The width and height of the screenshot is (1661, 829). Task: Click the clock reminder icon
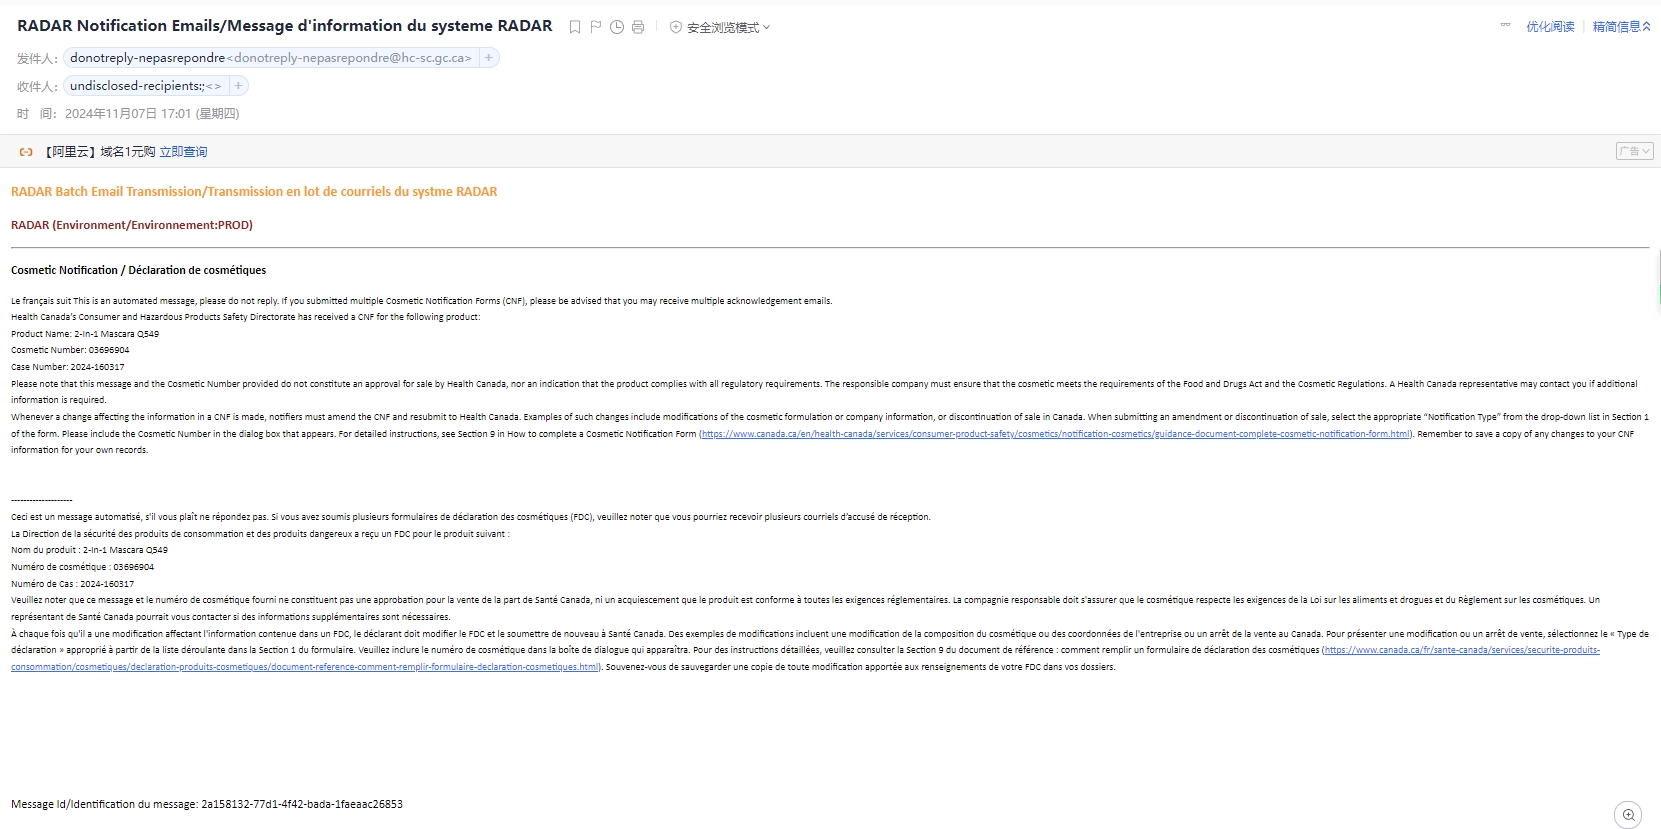617,27
